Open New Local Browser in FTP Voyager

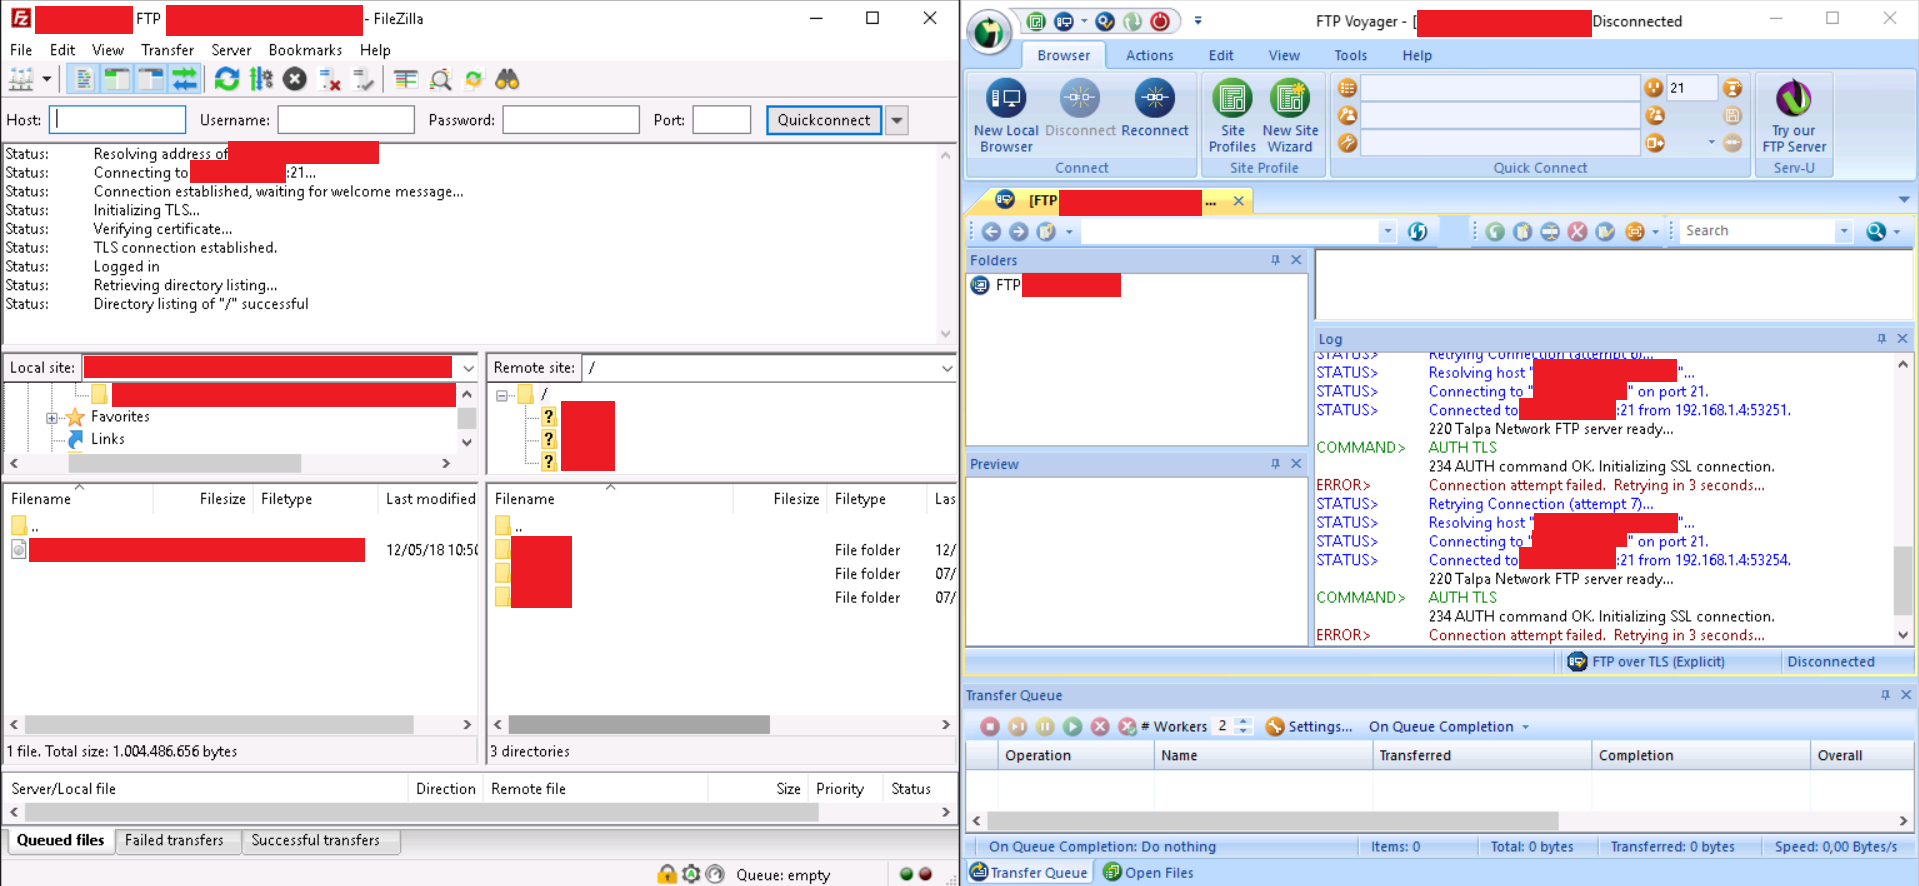(1006, 117)
